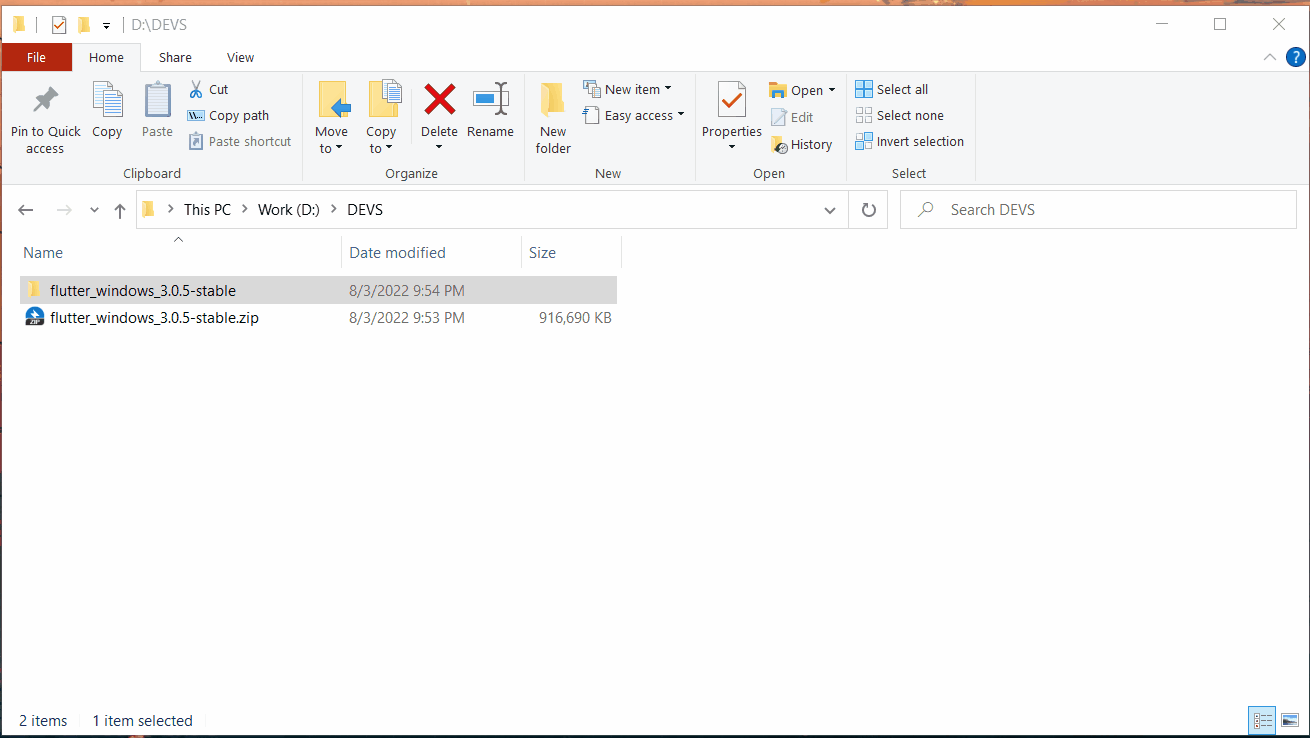Click Edit in the Open group
This screenshot has height=738, width=1310.
coord(792,117)
